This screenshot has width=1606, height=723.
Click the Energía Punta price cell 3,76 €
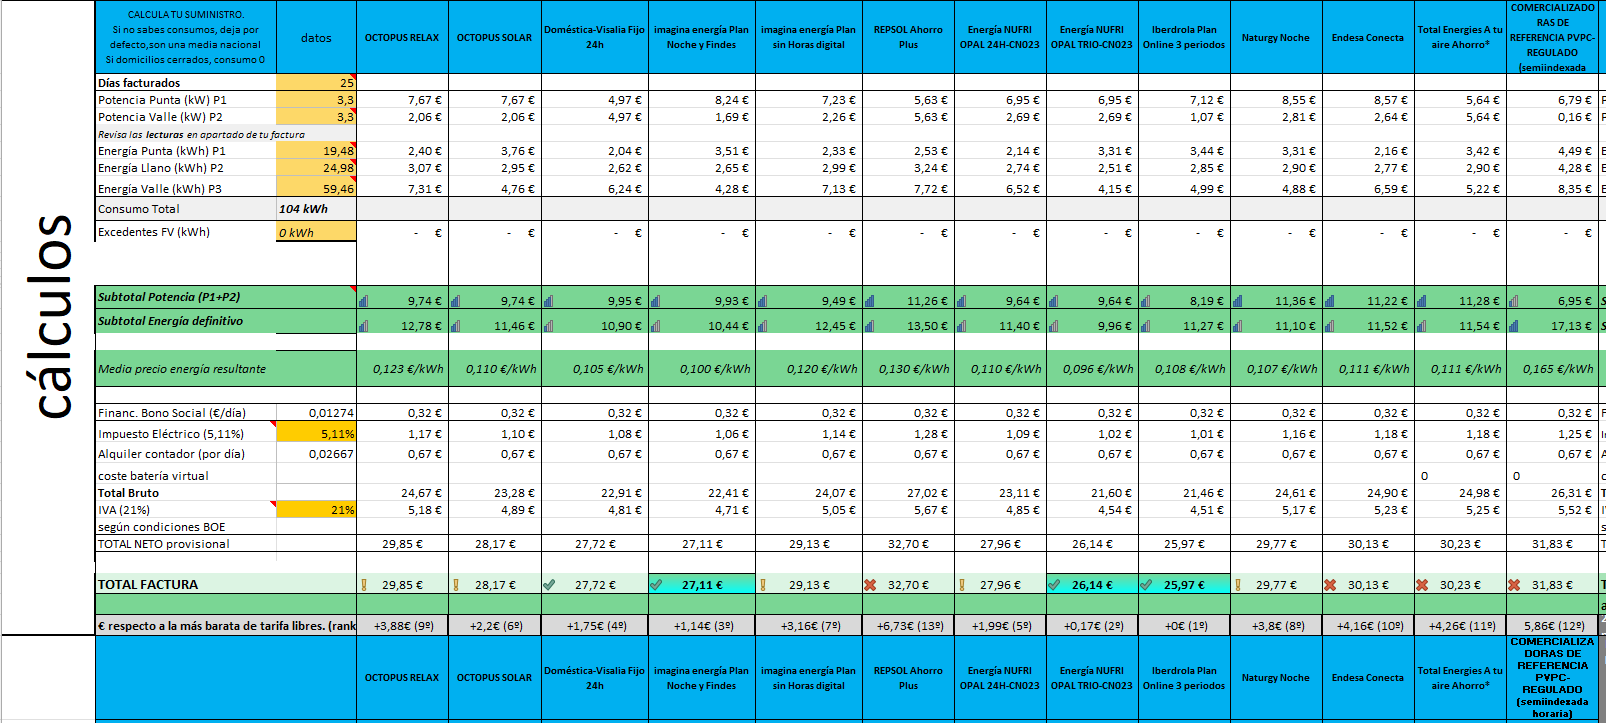[495, 151]
